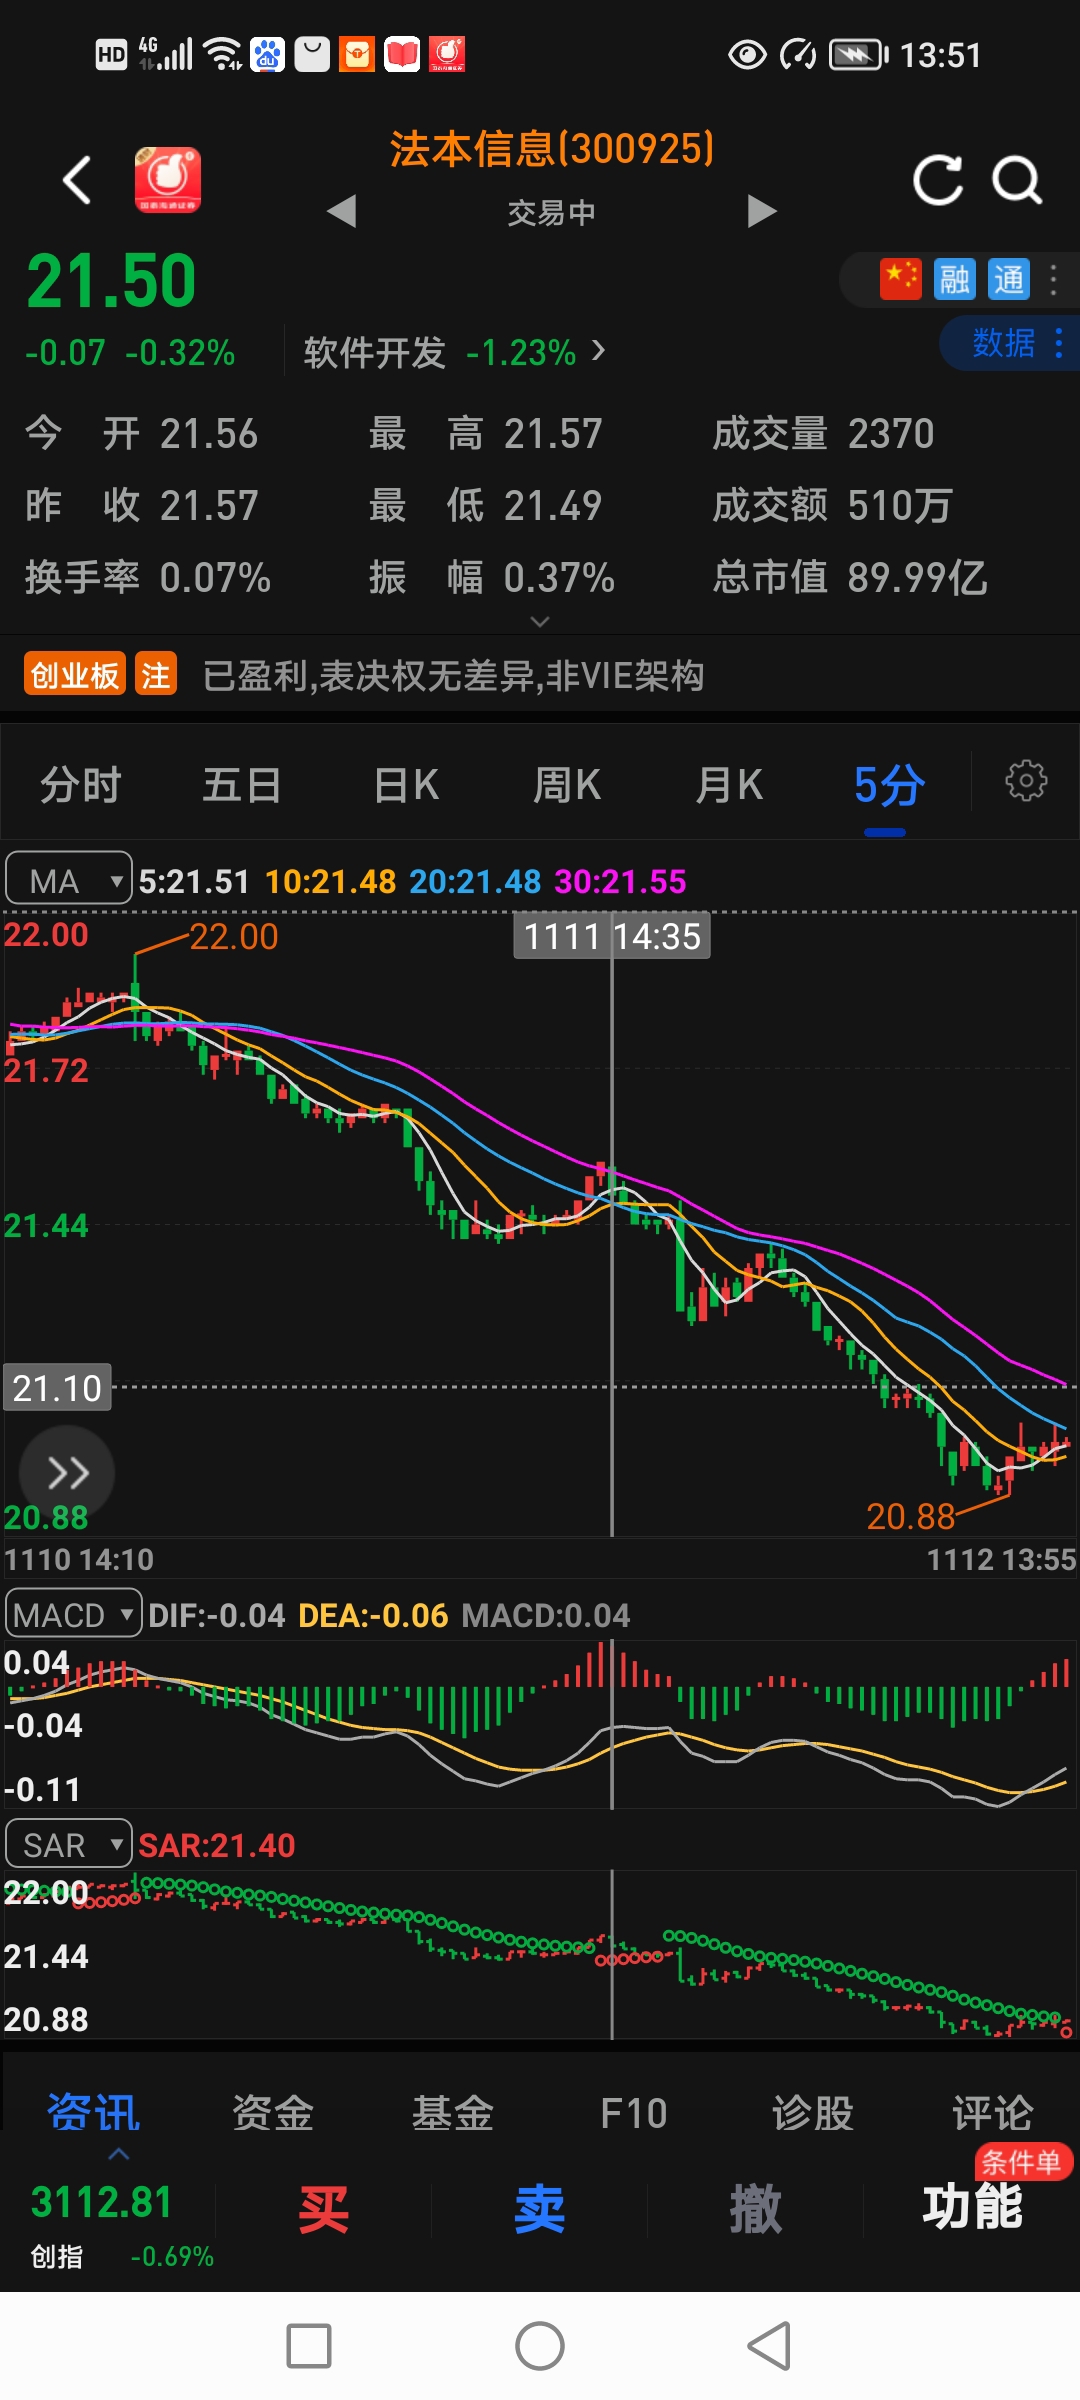This screenshot has width=1080, height=2400.
Task: Tap Android back triangle button
Action: (770, 2346)
